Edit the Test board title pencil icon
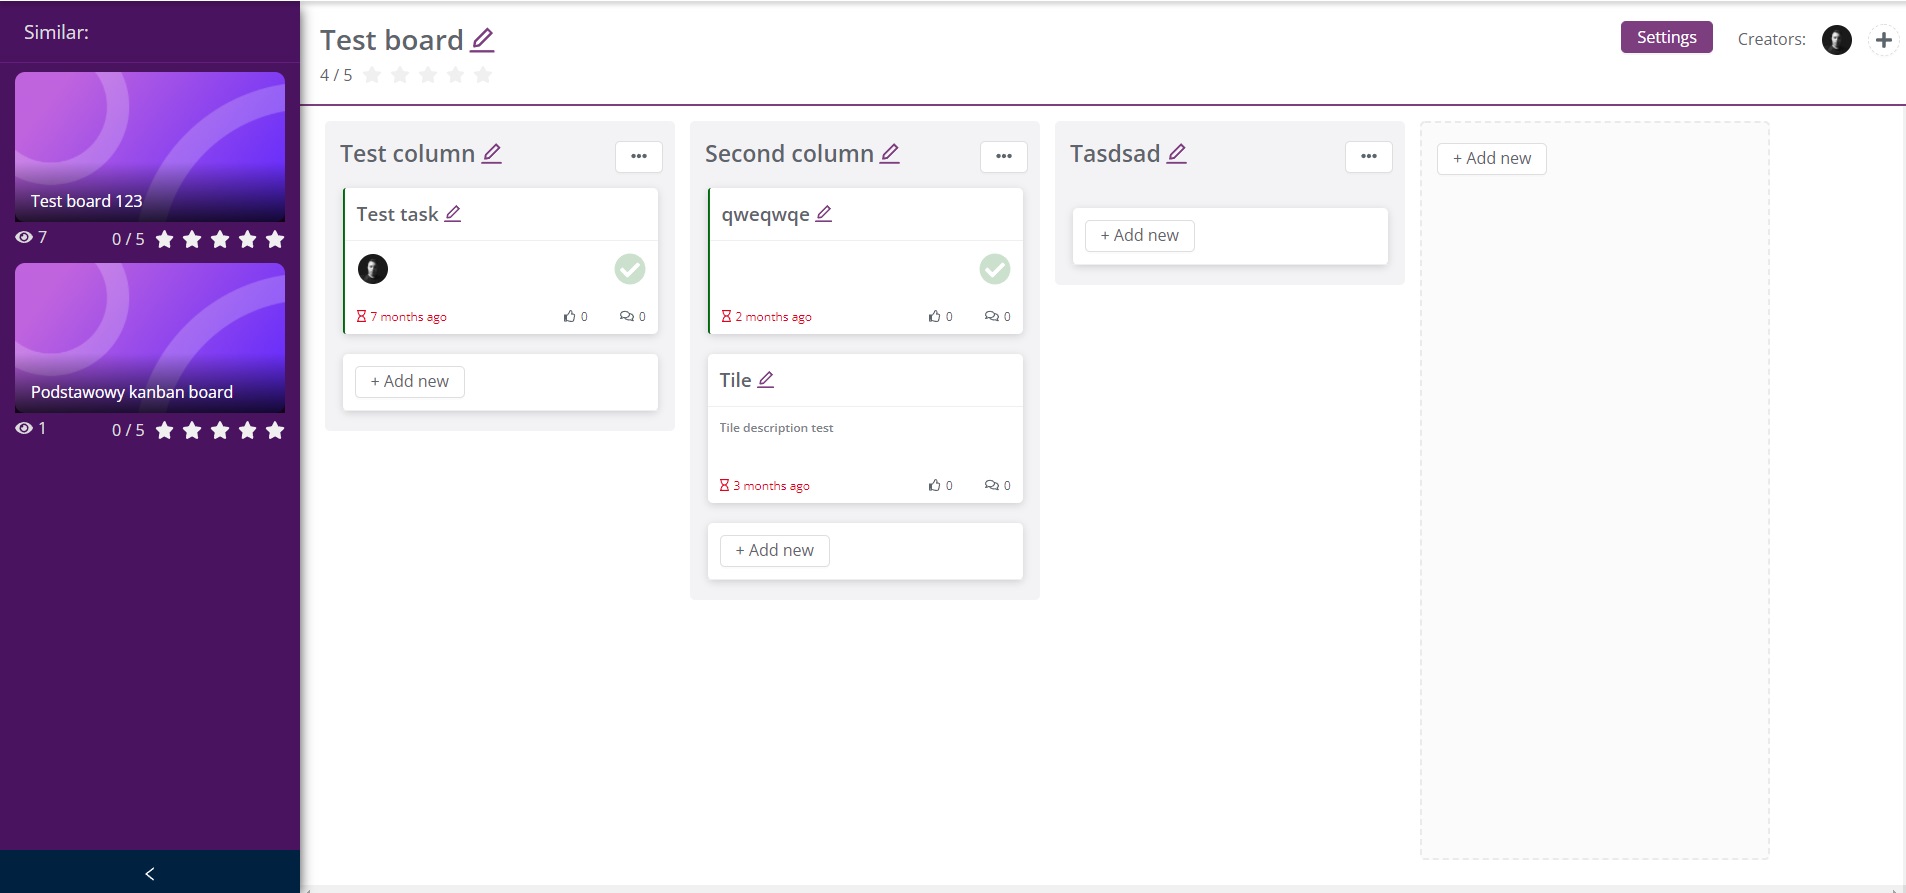Viewport: 1906px width, 893px height. tap(482, 40)
